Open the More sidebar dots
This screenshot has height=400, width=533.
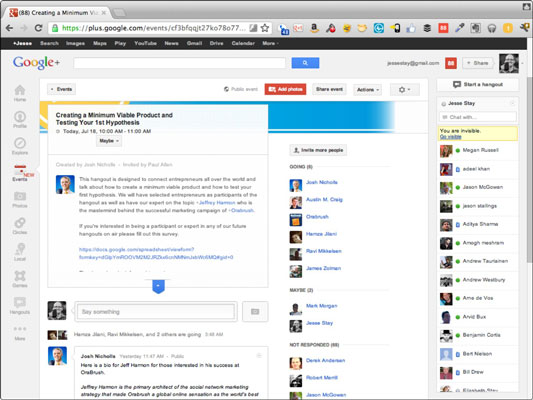[x=20, y=329]
